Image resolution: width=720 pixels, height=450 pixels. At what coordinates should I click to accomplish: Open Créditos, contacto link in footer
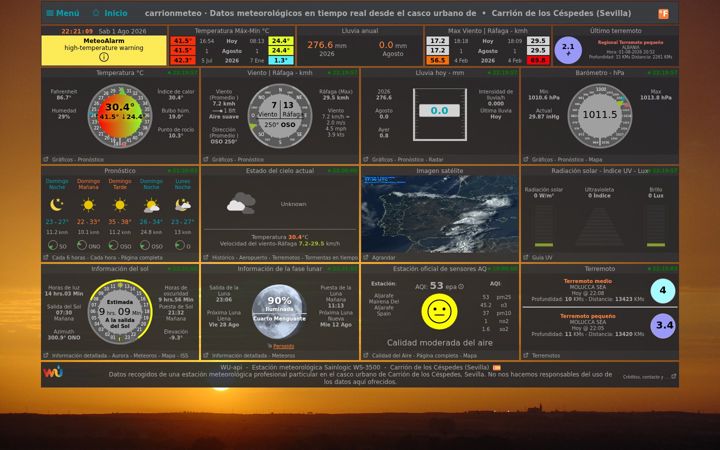[643, 377]
